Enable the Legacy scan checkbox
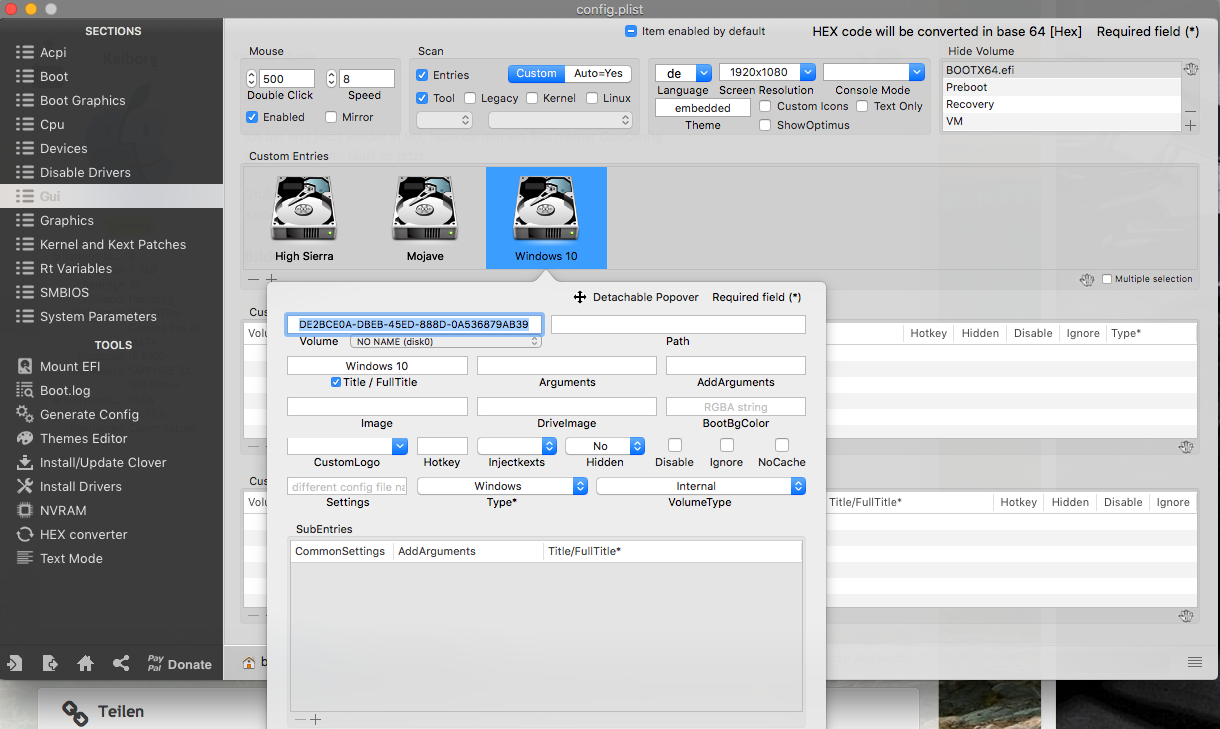The image size is (1220, 729). tap(470, 98)
